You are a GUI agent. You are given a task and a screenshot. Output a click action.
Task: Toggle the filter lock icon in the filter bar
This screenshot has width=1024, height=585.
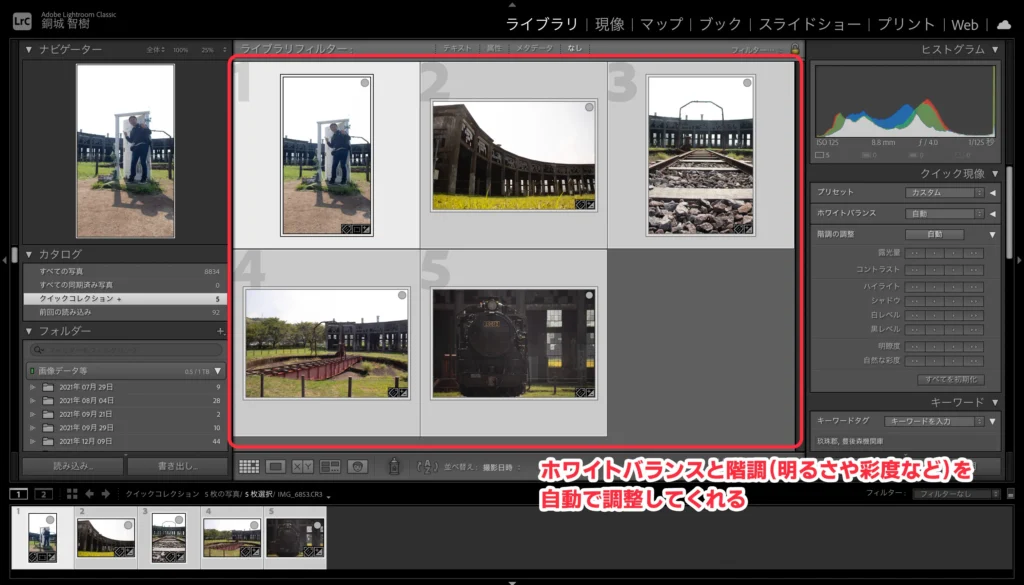[794, 48]
